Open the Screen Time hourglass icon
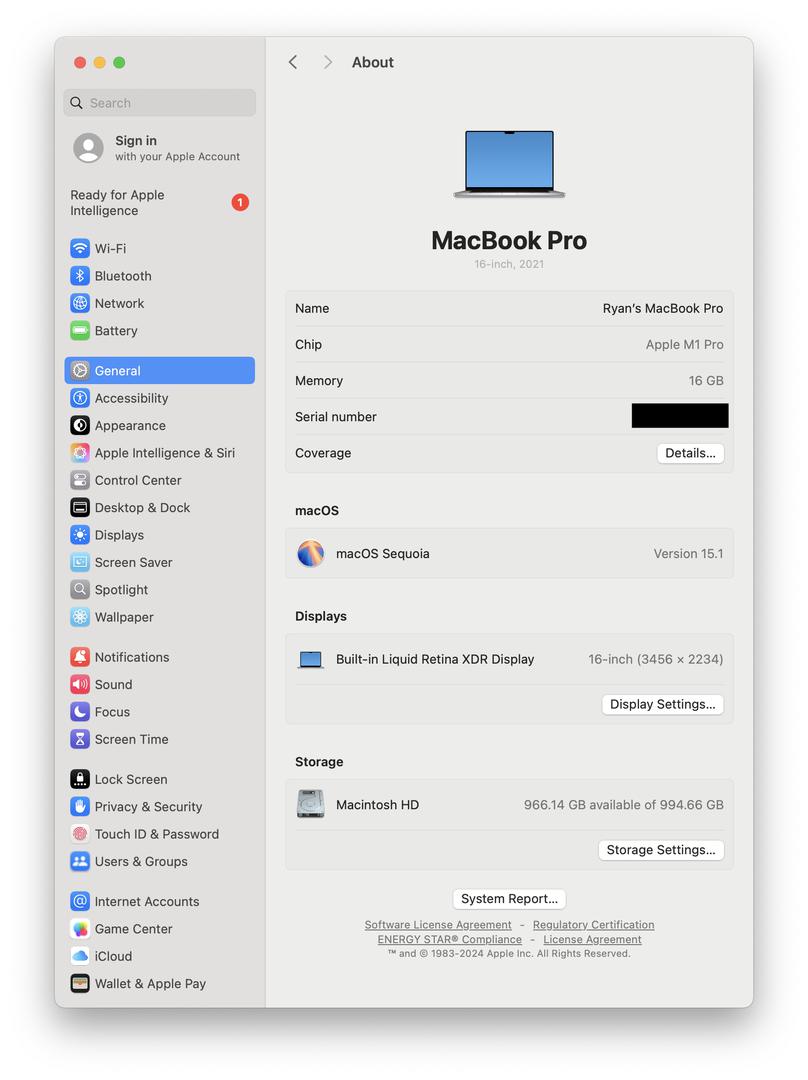 click(80, 739)
